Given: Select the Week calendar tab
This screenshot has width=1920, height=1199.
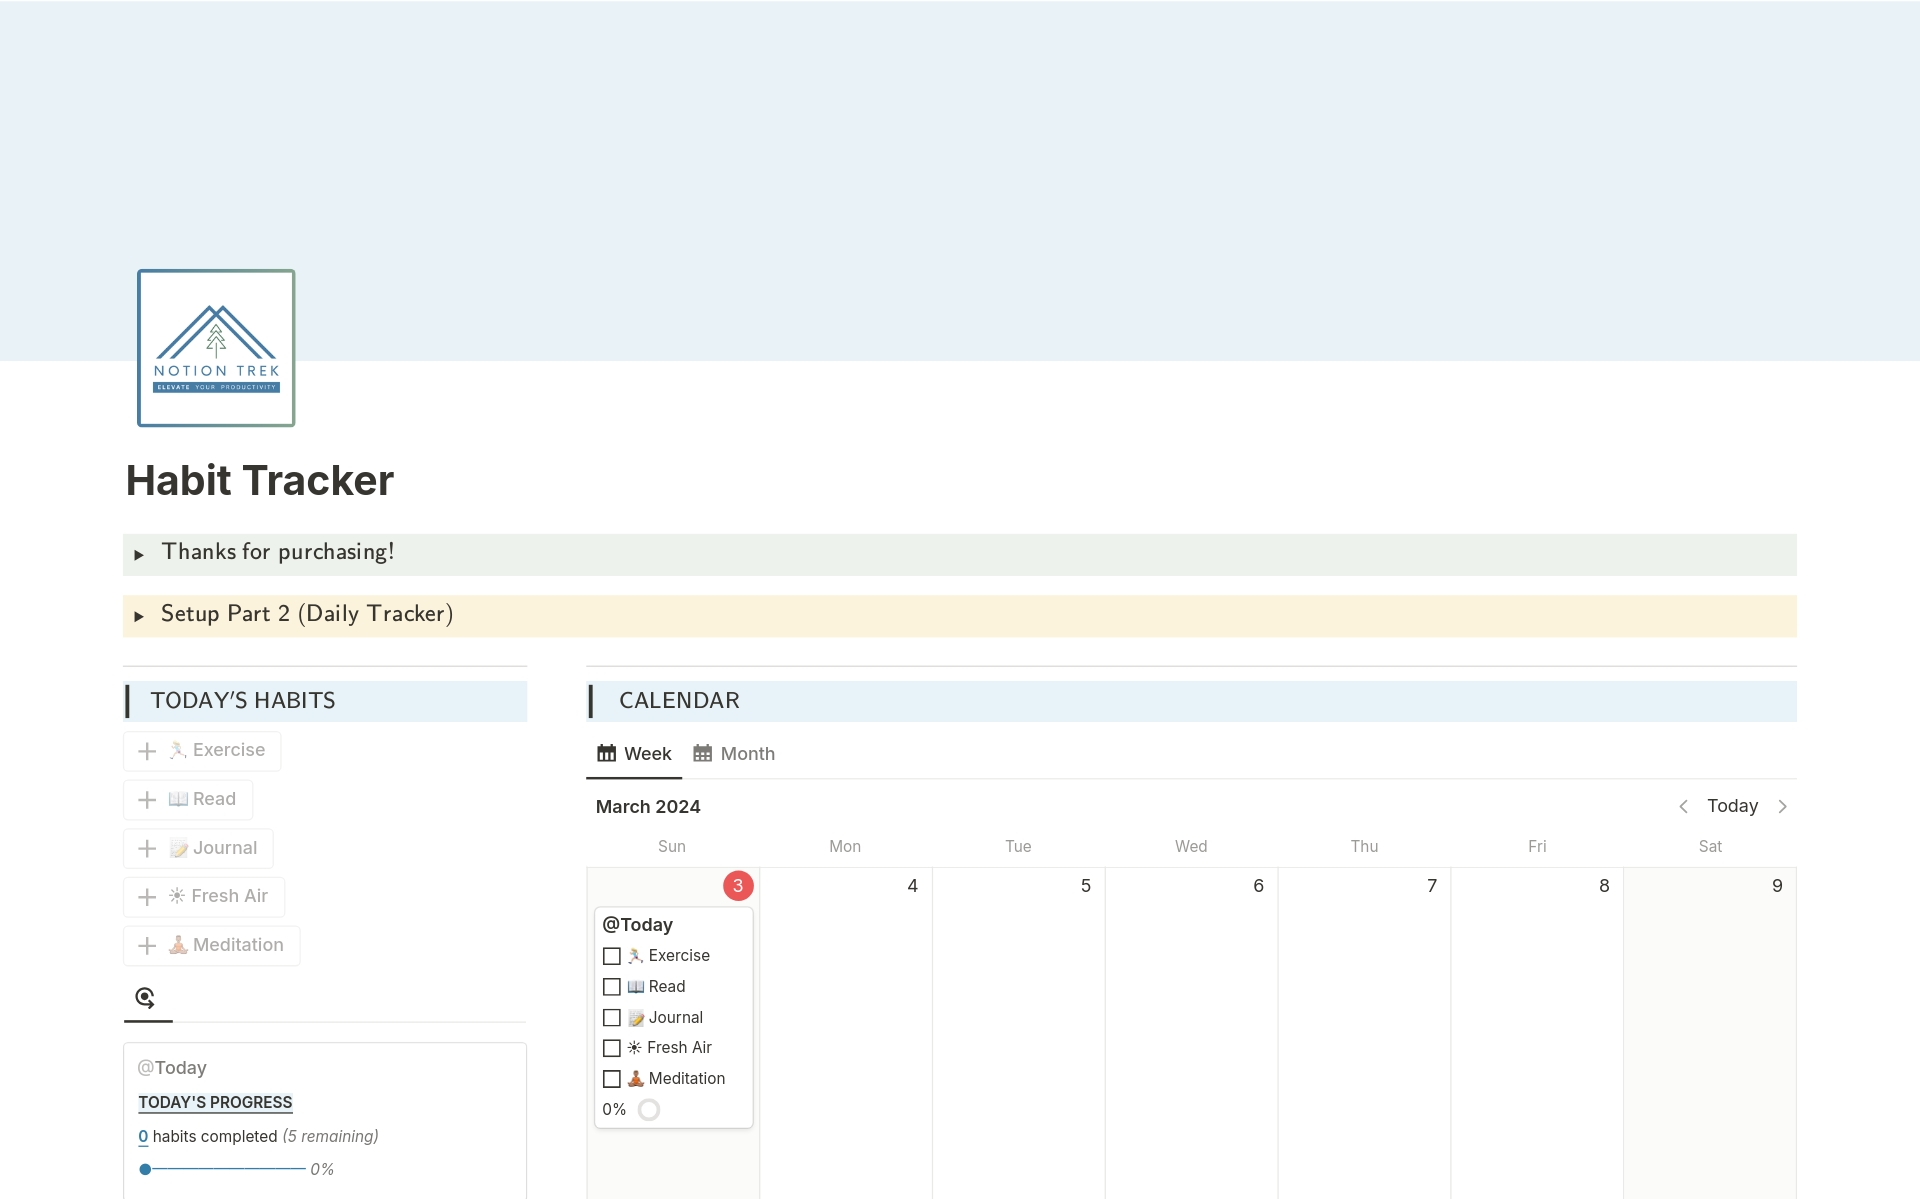Looking at the screenshot, I should [x=634, y=754].
